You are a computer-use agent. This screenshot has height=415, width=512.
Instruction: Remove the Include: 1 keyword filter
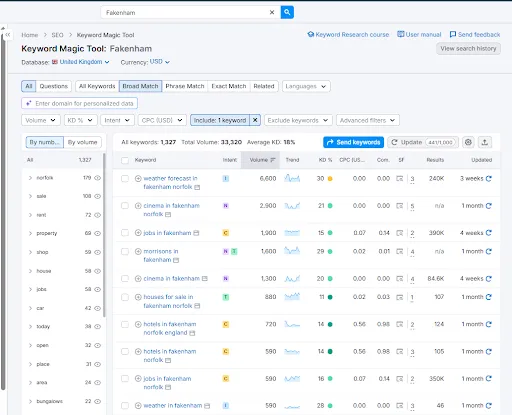[255, 120]
